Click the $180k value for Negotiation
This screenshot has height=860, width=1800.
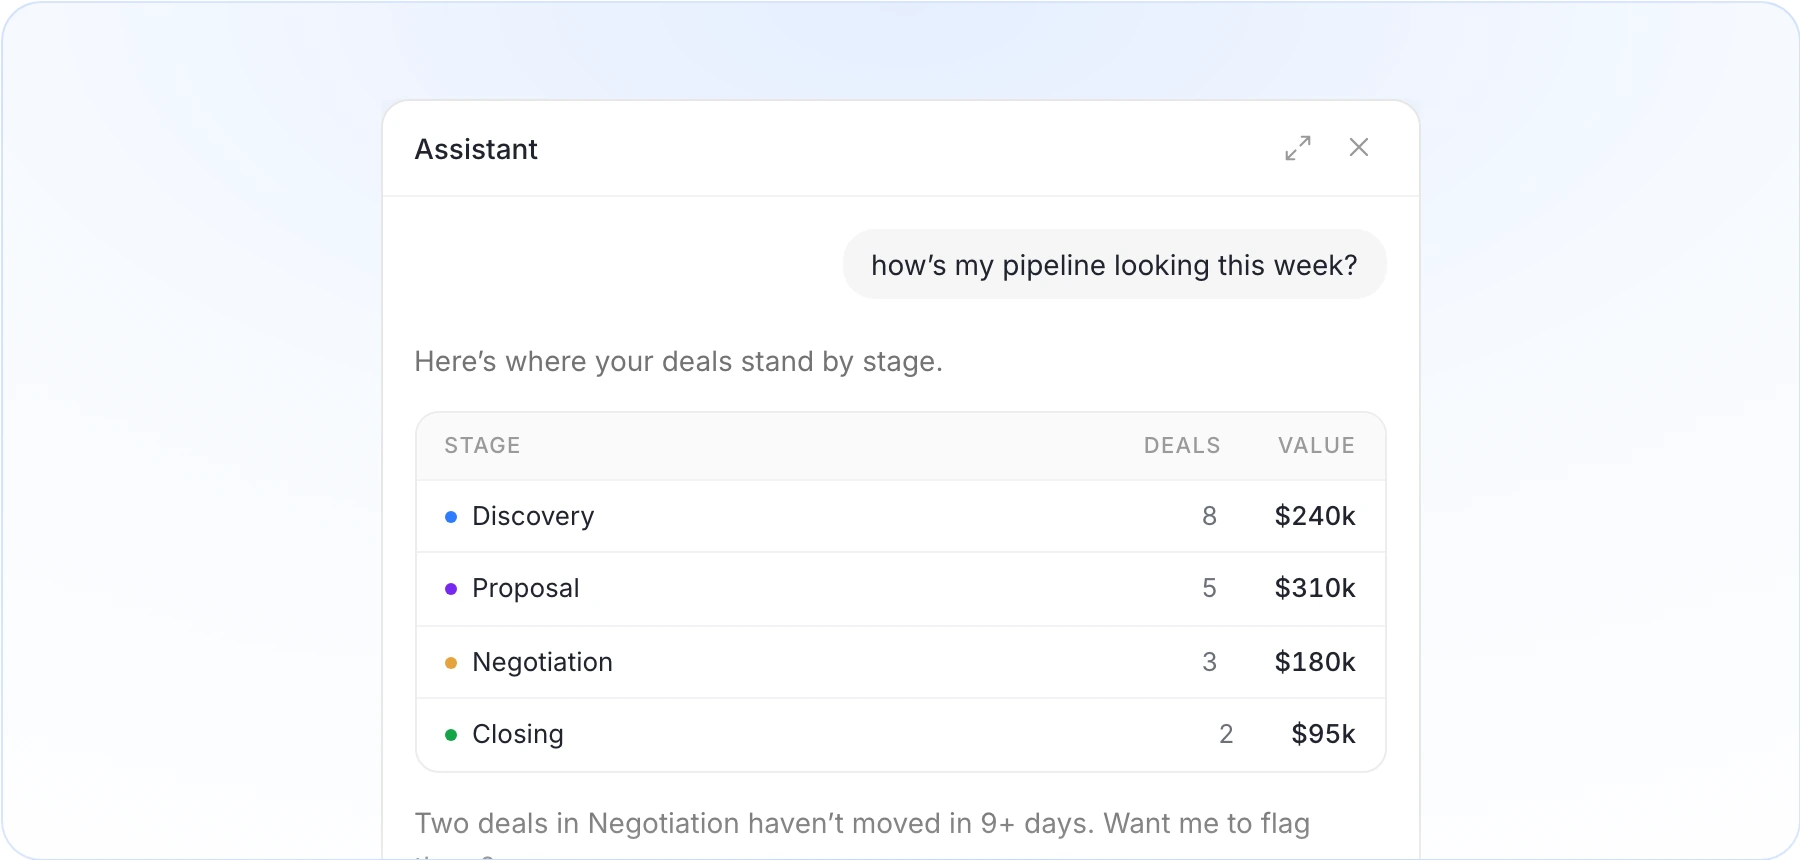point(1315,662)
